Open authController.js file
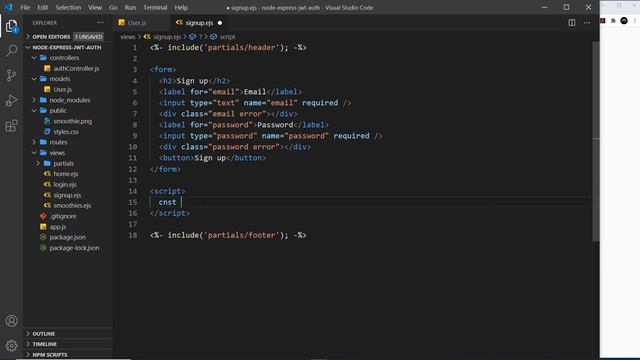 coord(76,68)
